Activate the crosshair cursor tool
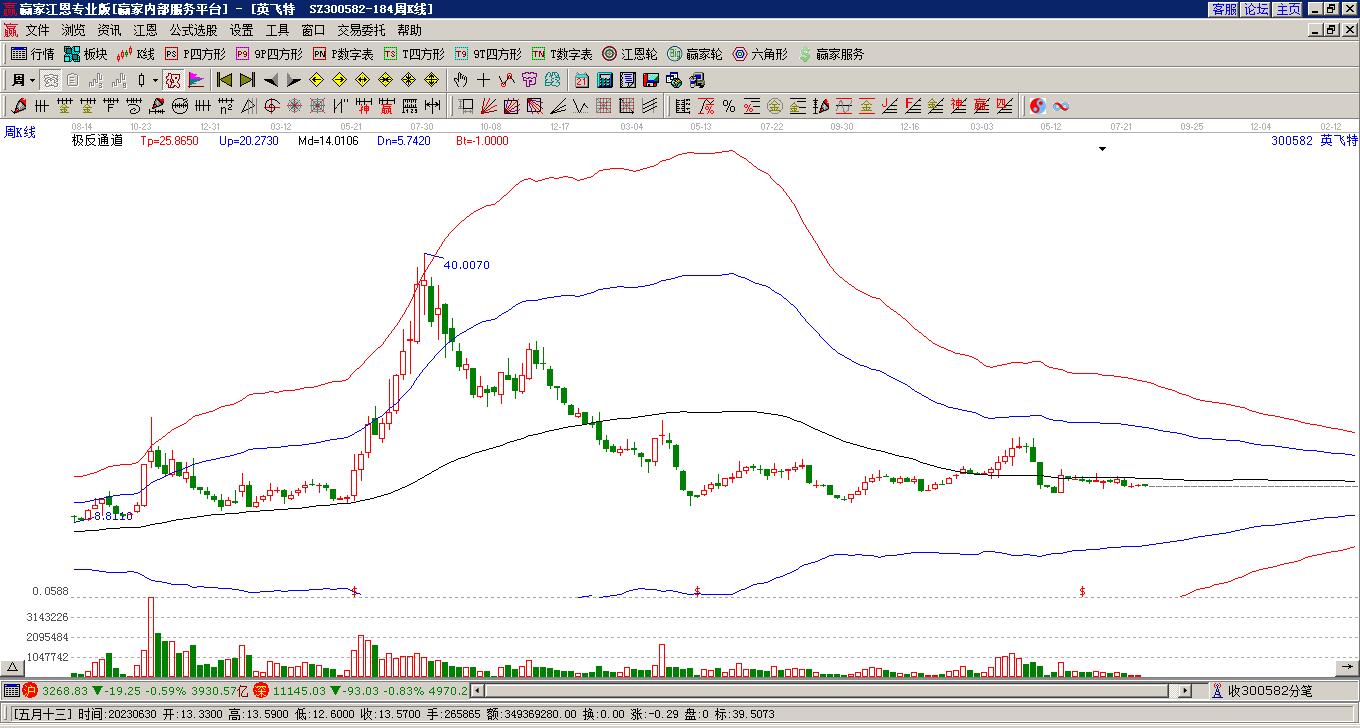The width and height of the screenshot is (1360, 728). [483, 80]
